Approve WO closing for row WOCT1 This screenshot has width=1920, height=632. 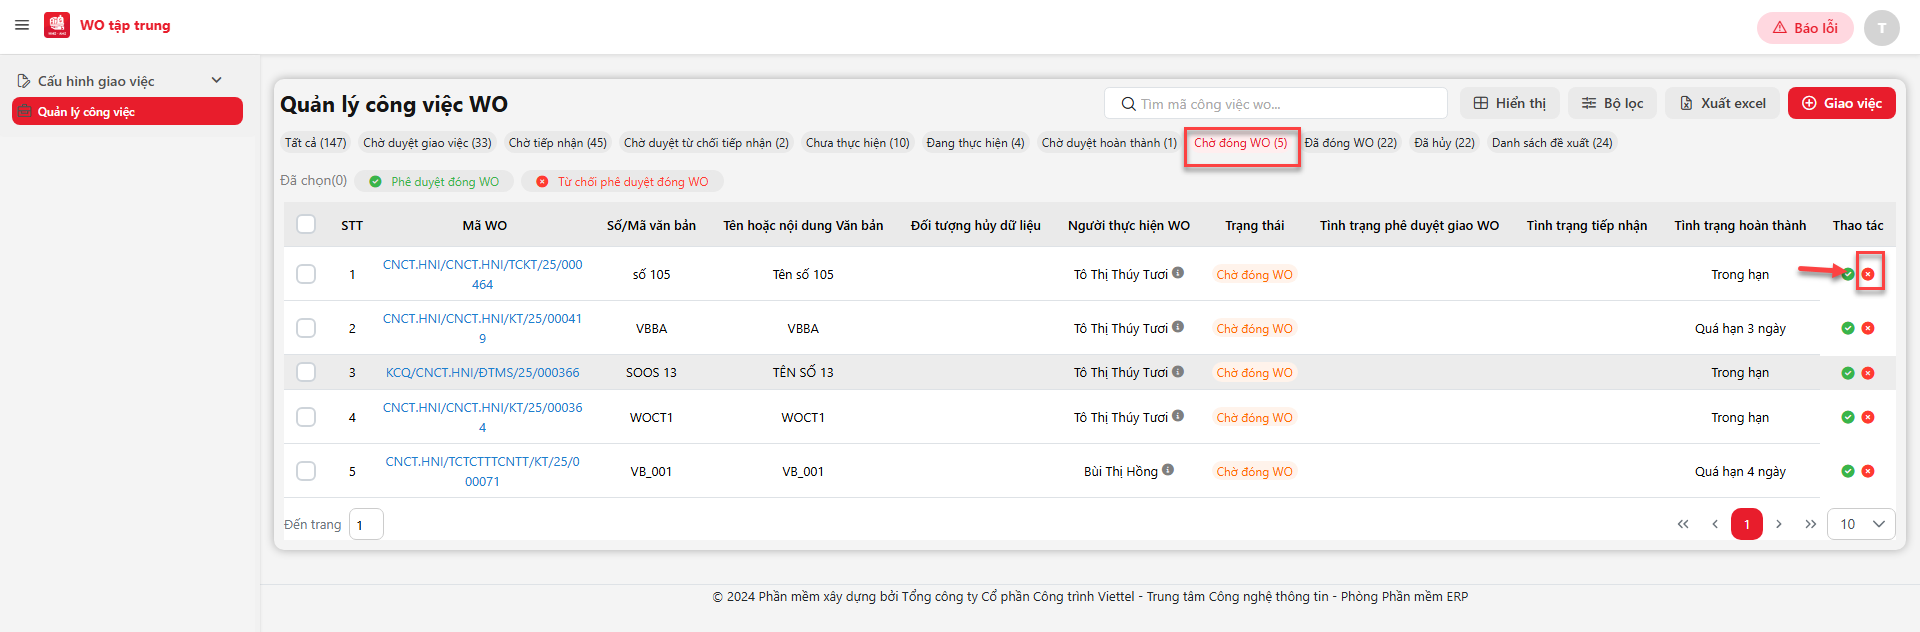pyautogui.click(x=1848, y=417)
